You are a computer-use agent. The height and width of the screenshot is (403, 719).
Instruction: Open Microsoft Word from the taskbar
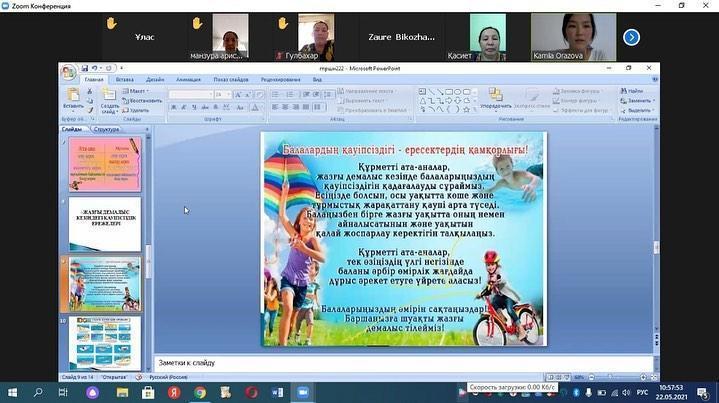pos(277,391)
